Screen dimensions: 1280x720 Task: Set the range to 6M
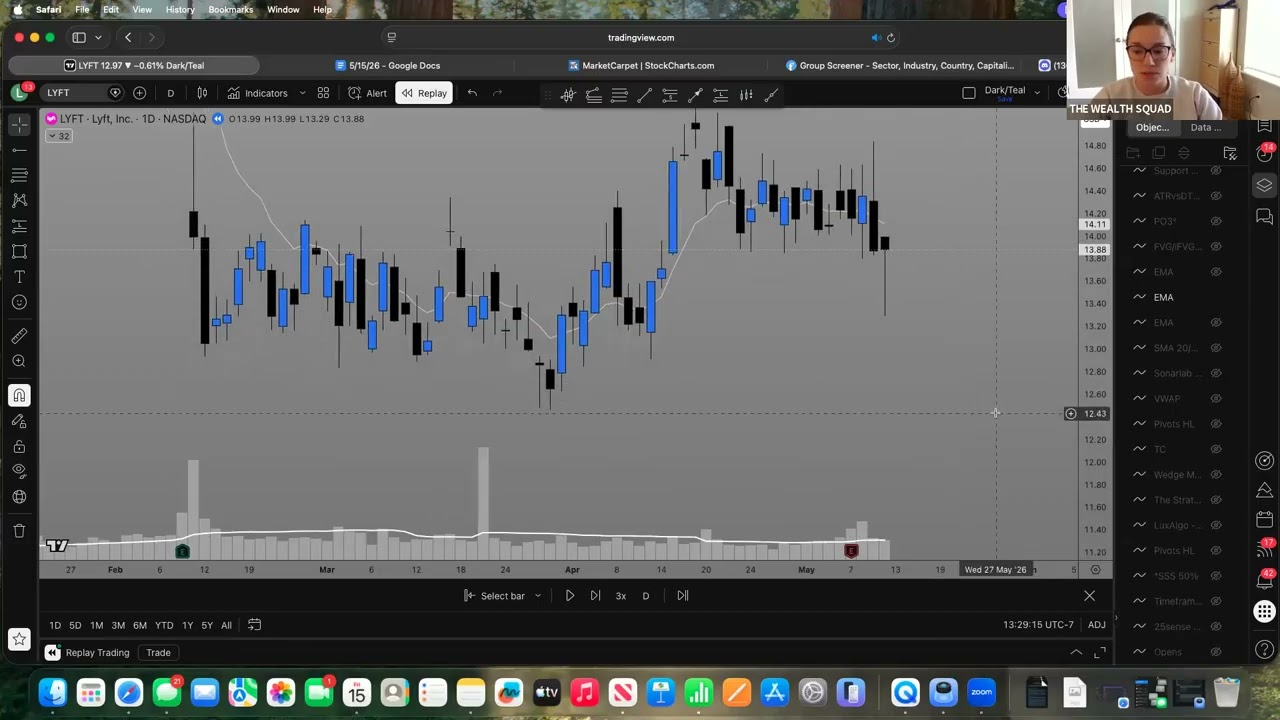coord(140,625)
